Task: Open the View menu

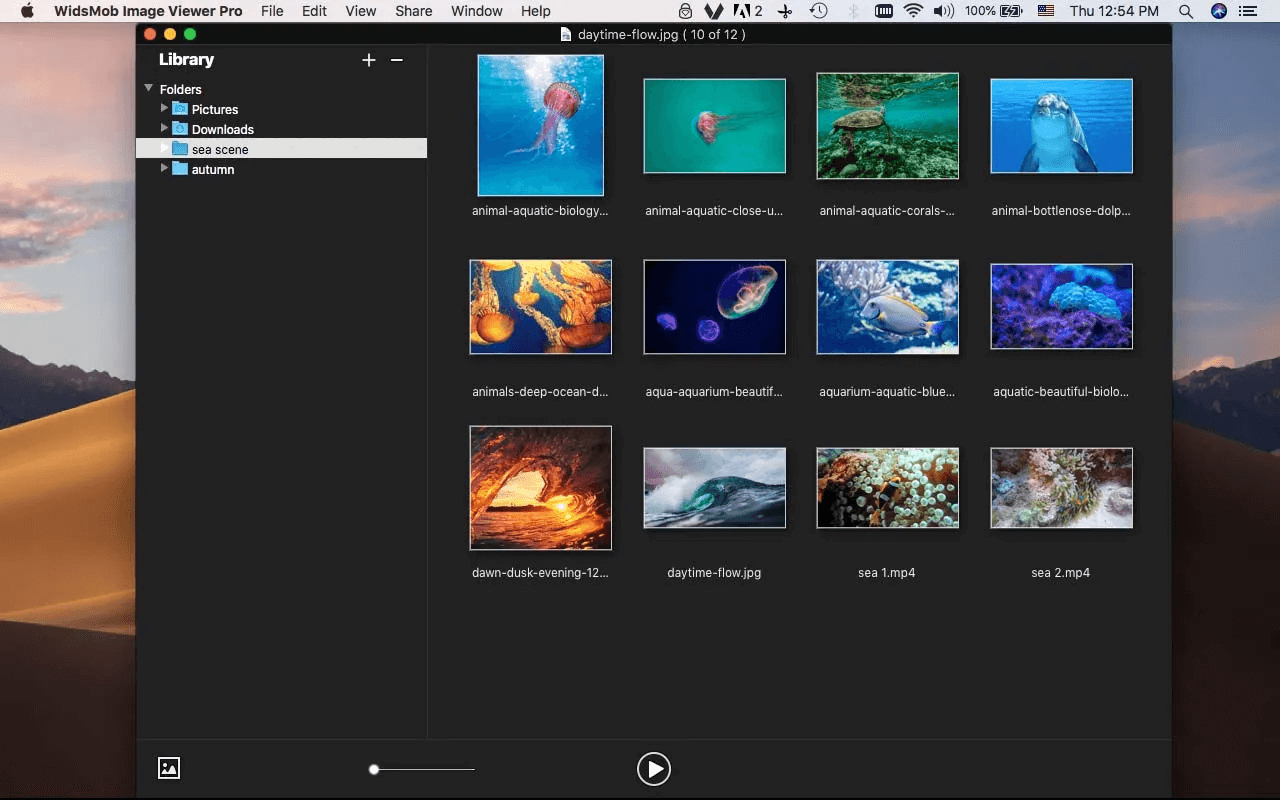Action: coord(360,11)
